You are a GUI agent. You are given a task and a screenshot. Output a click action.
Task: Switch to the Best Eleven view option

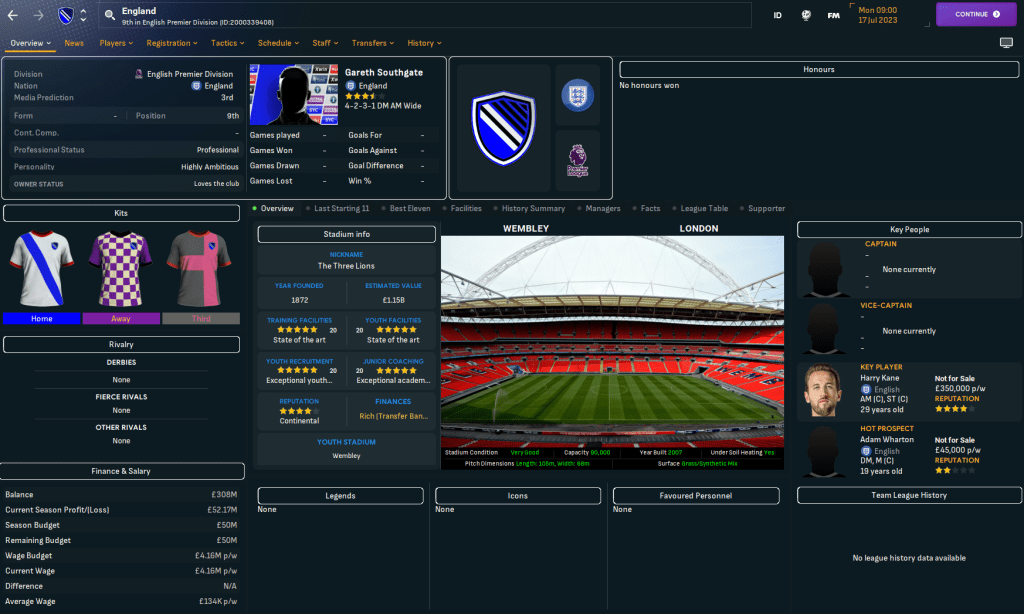[411, 208]
